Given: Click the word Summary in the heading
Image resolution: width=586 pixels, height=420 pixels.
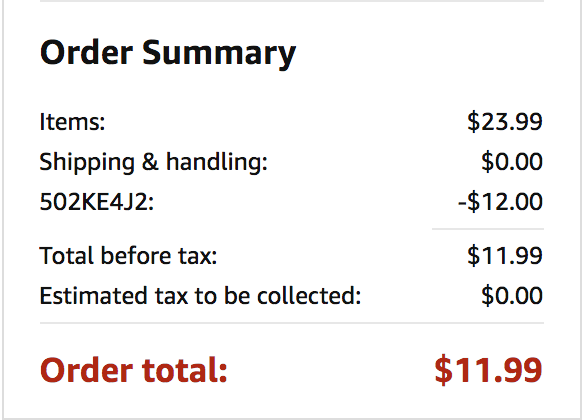Looking at the screenshot, I should pos(219,53).
